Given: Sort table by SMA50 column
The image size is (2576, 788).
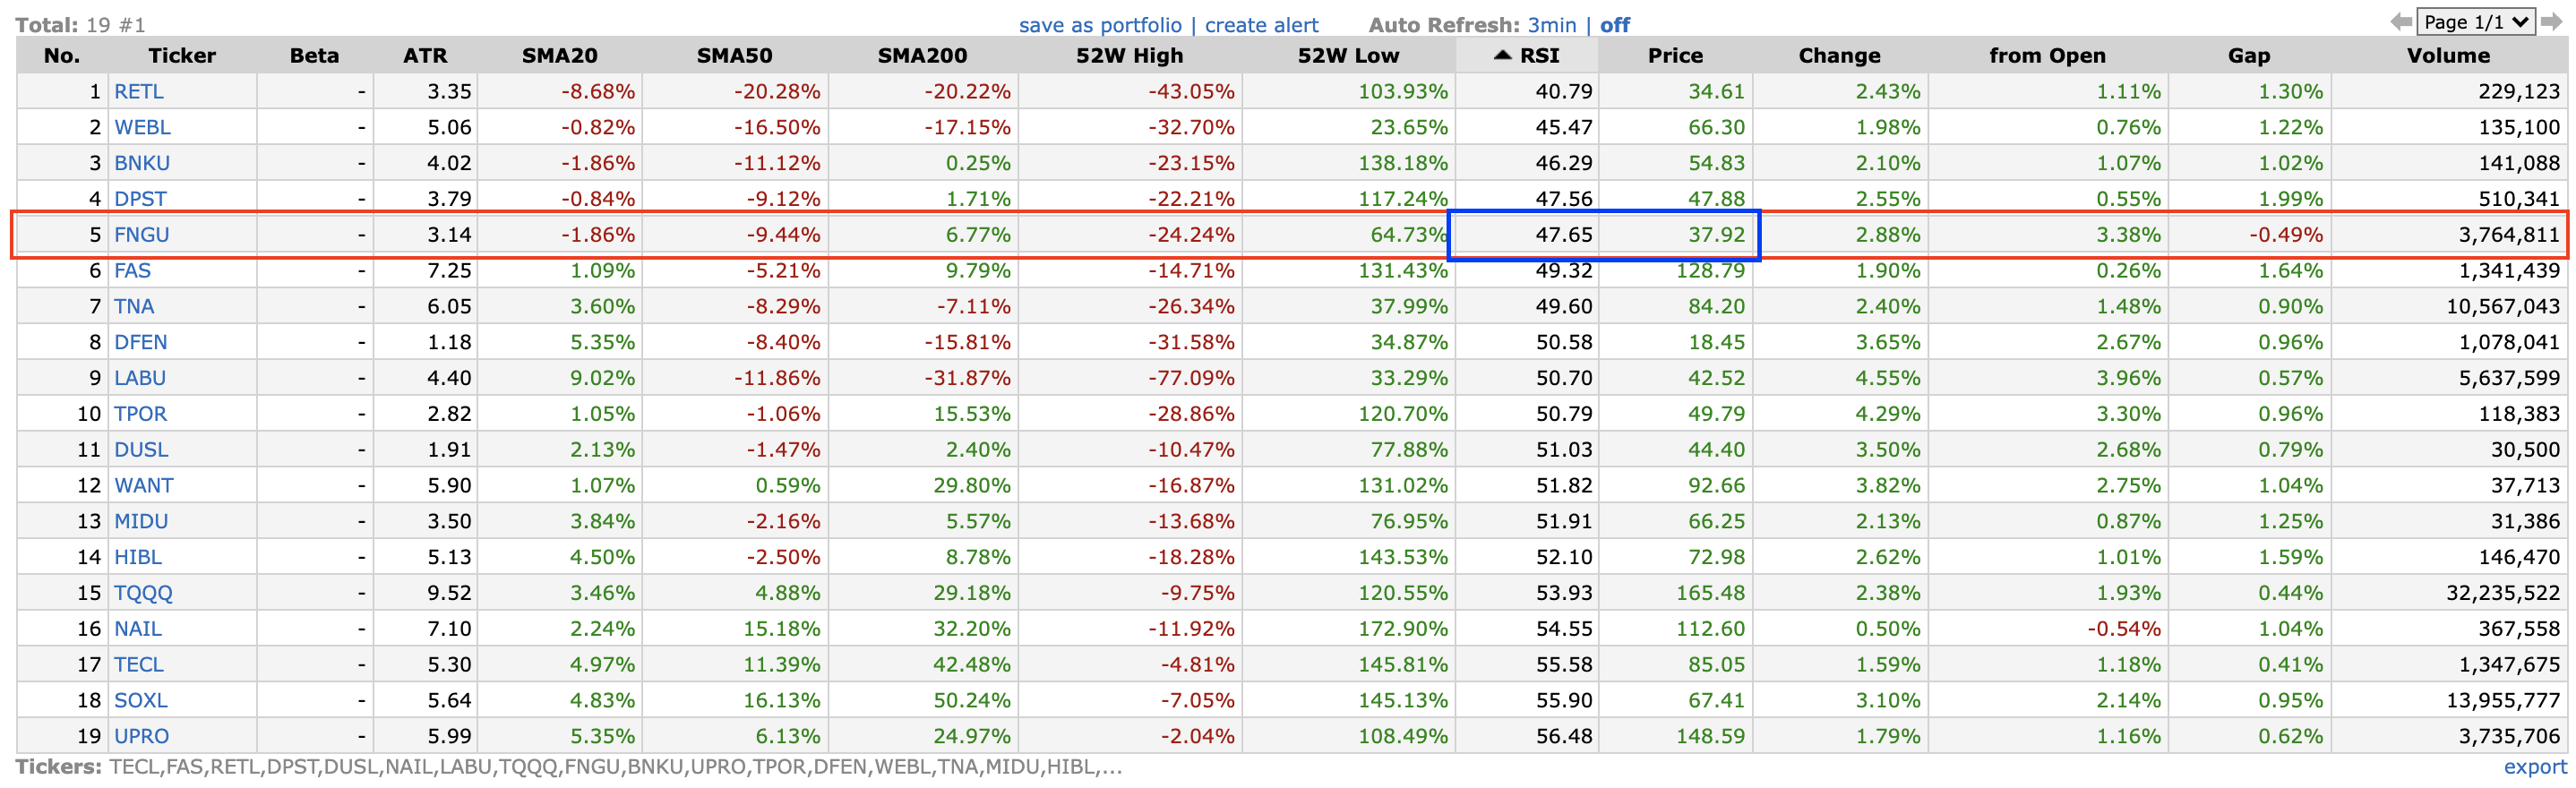Looking at the screenshot, I should click(734, 56).
